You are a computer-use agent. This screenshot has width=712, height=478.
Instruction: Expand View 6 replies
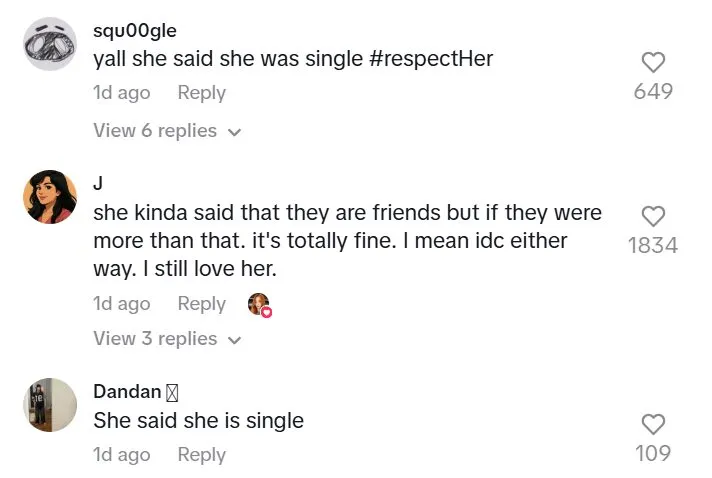click(x=167, y=131)
